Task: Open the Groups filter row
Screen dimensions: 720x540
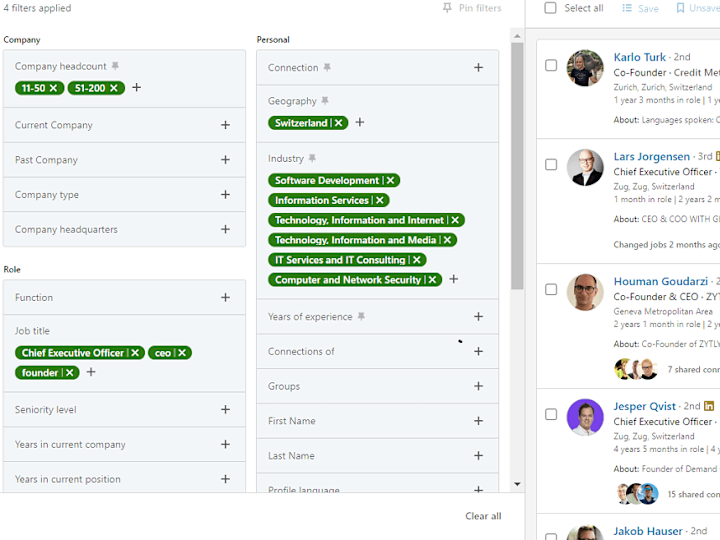Action: (x=377, y=386)
